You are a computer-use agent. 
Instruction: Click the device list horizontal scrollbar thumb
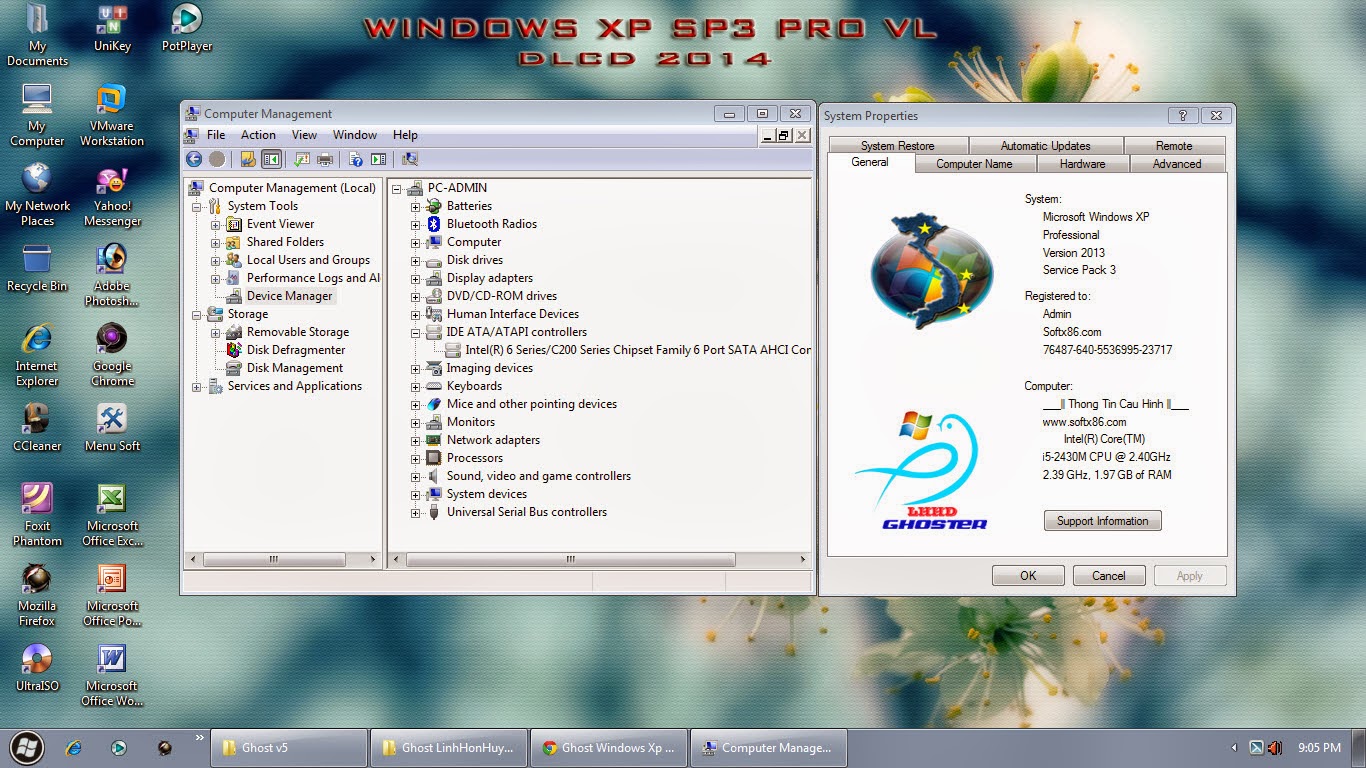(x=571, y=560)
